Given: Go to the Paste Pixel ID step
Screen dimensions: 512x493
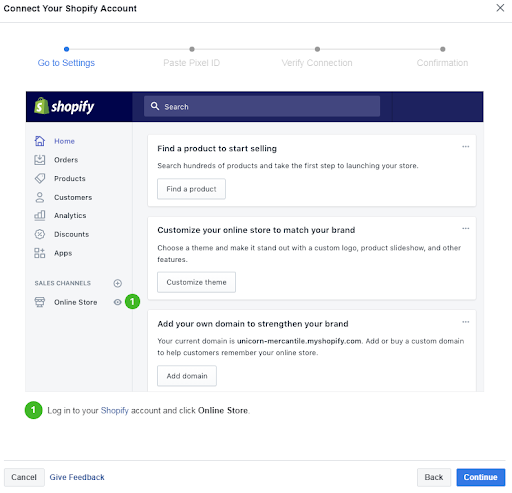Looking at the screenshot, I should pyautogui.click(x=192, y=63).
